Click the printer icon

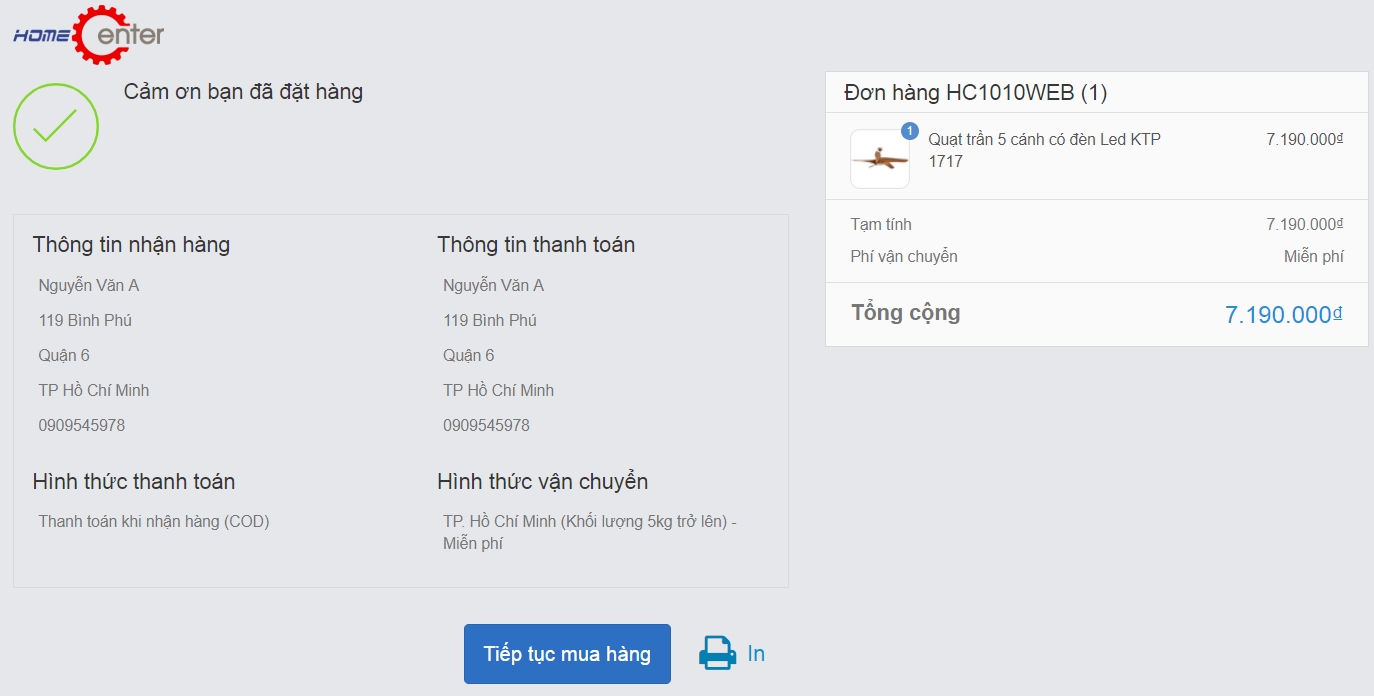click(x=717, y=653)
